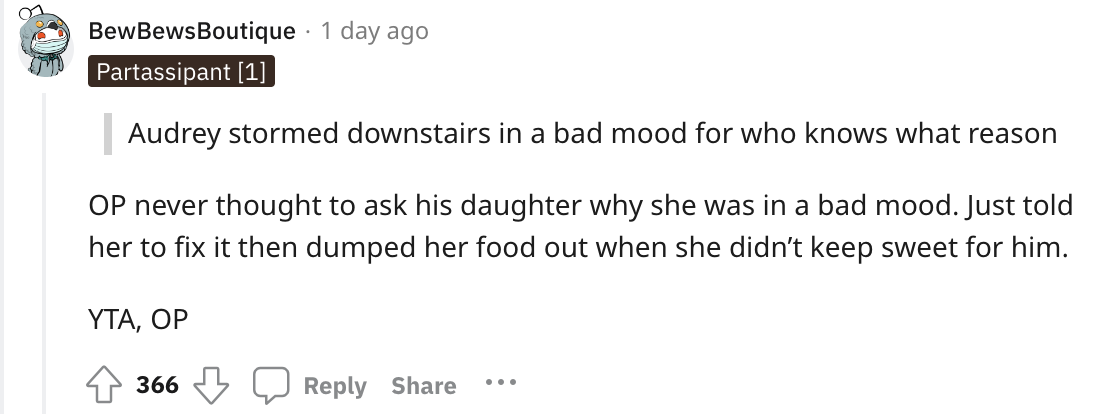1094x414 pixels.
Task: Click the quoted 'Audrey stormed downstairs' text
Action: [592, 133]
